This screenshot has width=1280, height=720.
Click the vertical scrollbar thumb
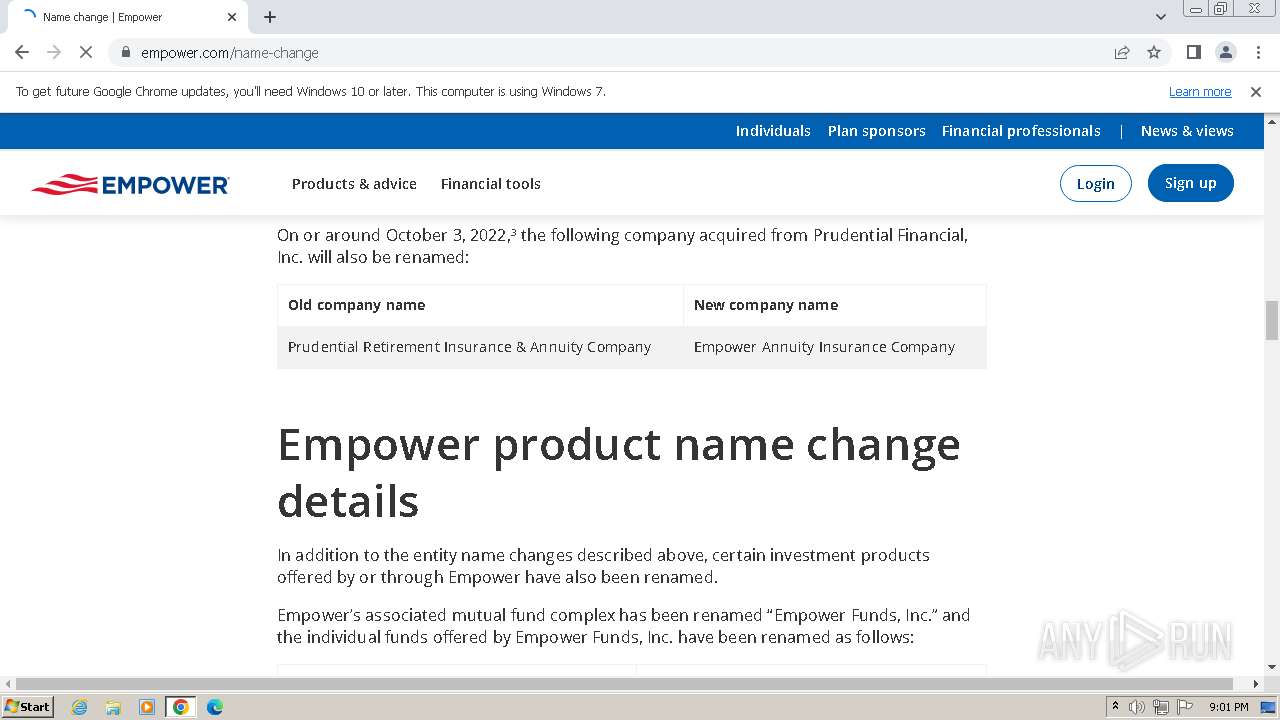[x=1272, y=320]
